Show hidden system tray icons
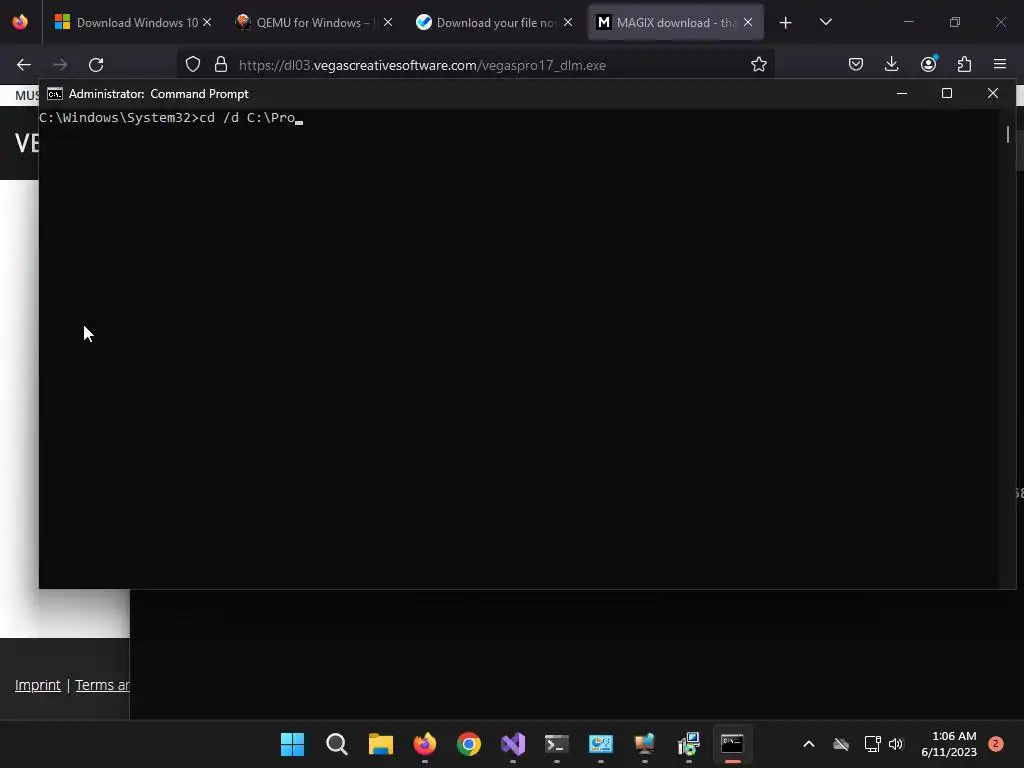The width and height of the screenshot is (1024, 768). point(808,744)
